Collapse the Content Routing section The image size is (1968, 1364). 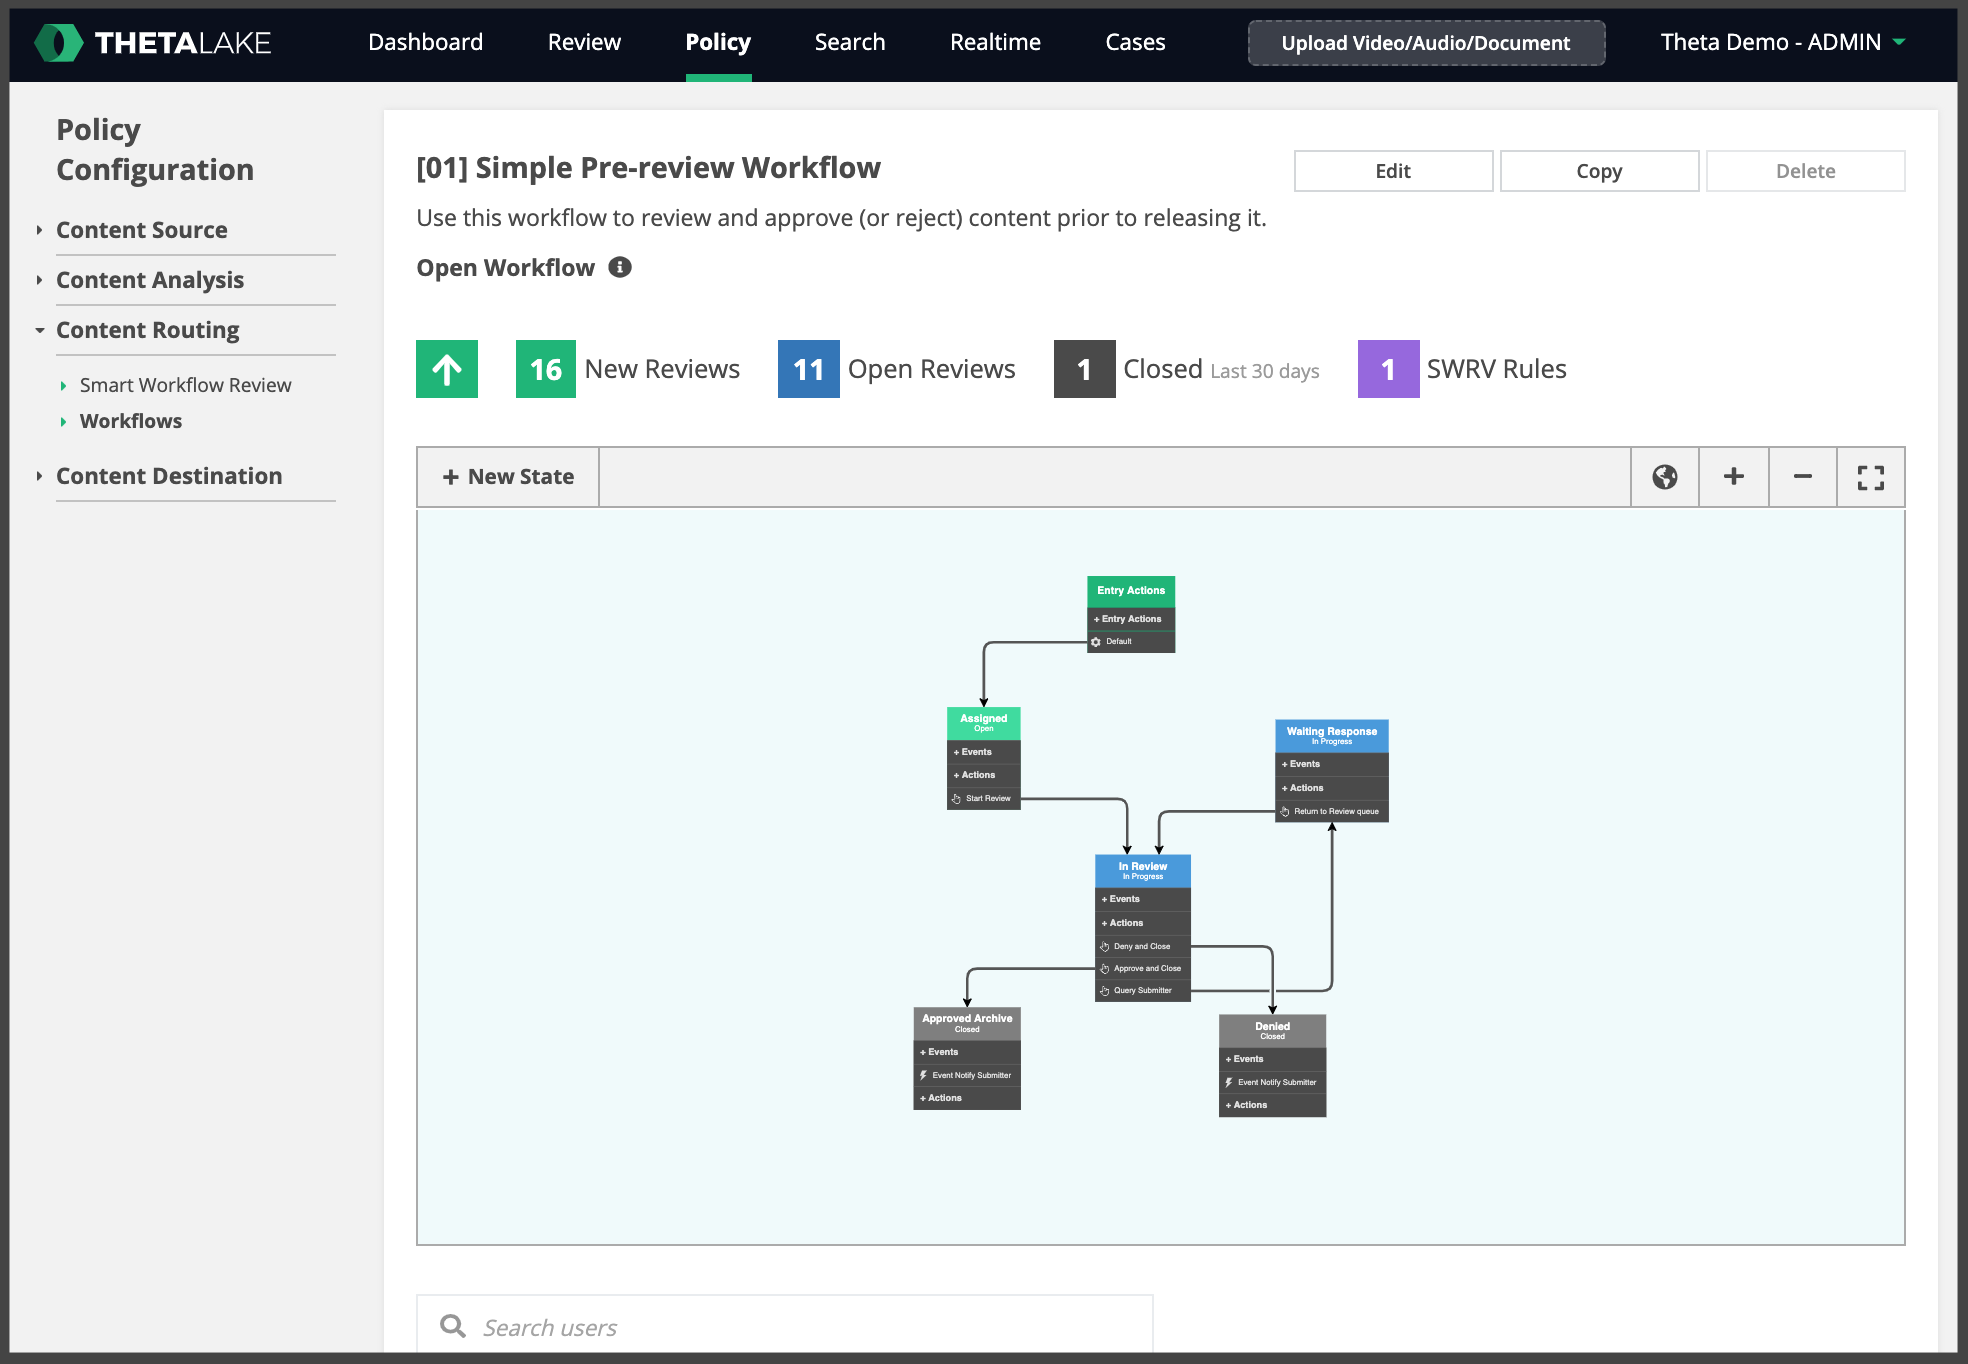coord(148,330)
